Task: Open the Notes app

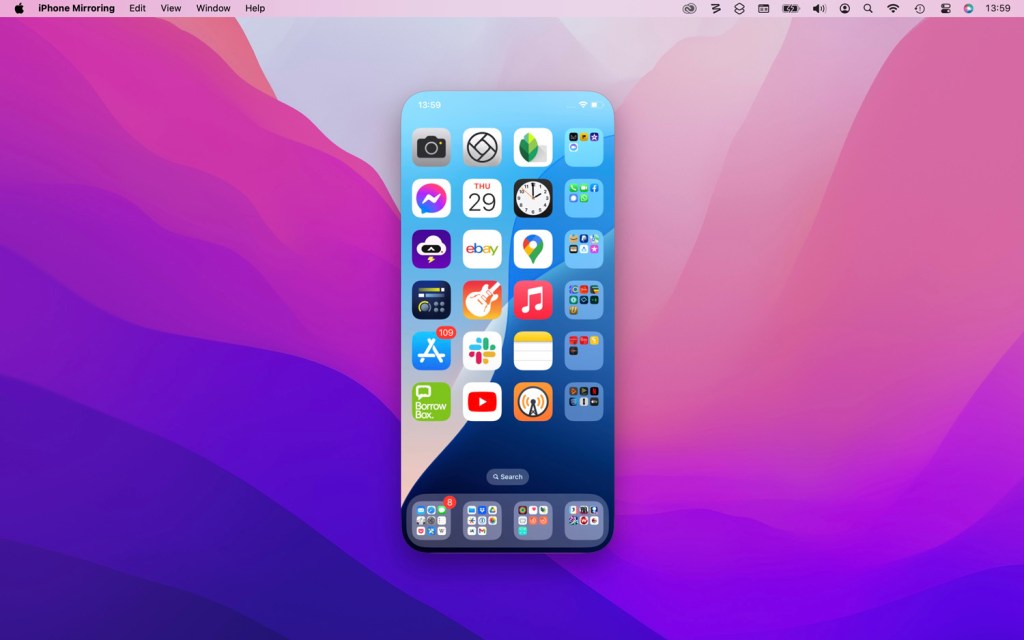Action: pyautogui.click(x=533, y=351)
